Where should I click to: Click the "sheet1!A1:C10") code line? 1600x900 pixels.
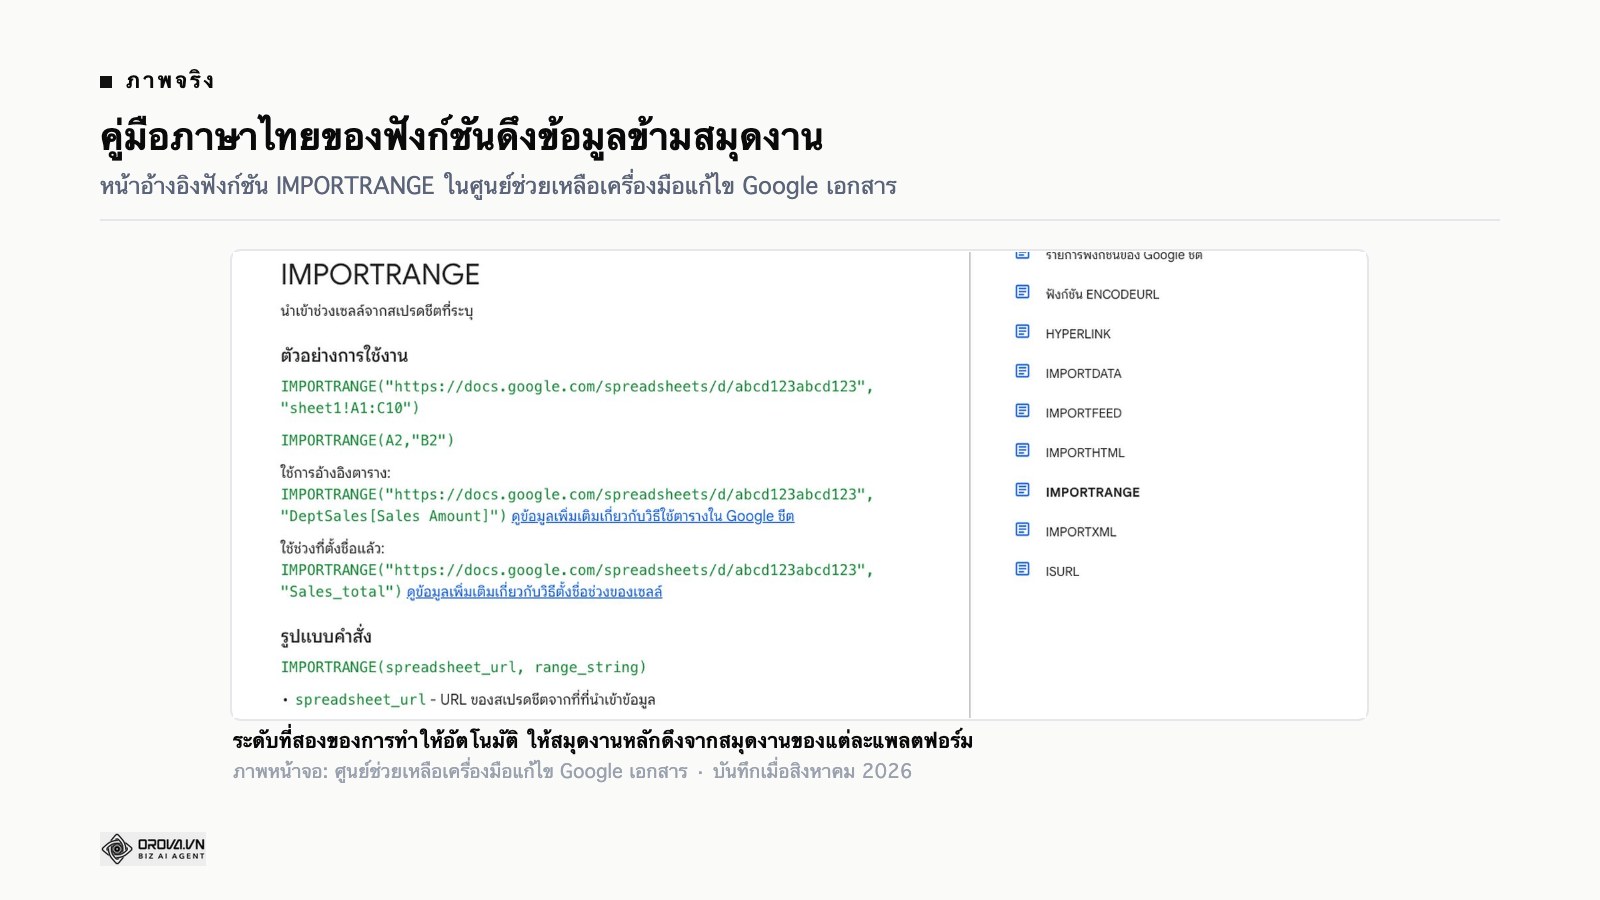(350, 408)
